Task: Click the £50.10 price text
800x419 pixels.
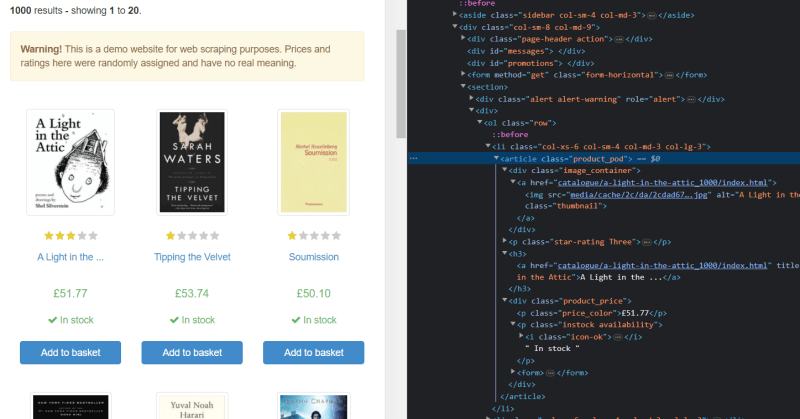Action: pos(314,293)
